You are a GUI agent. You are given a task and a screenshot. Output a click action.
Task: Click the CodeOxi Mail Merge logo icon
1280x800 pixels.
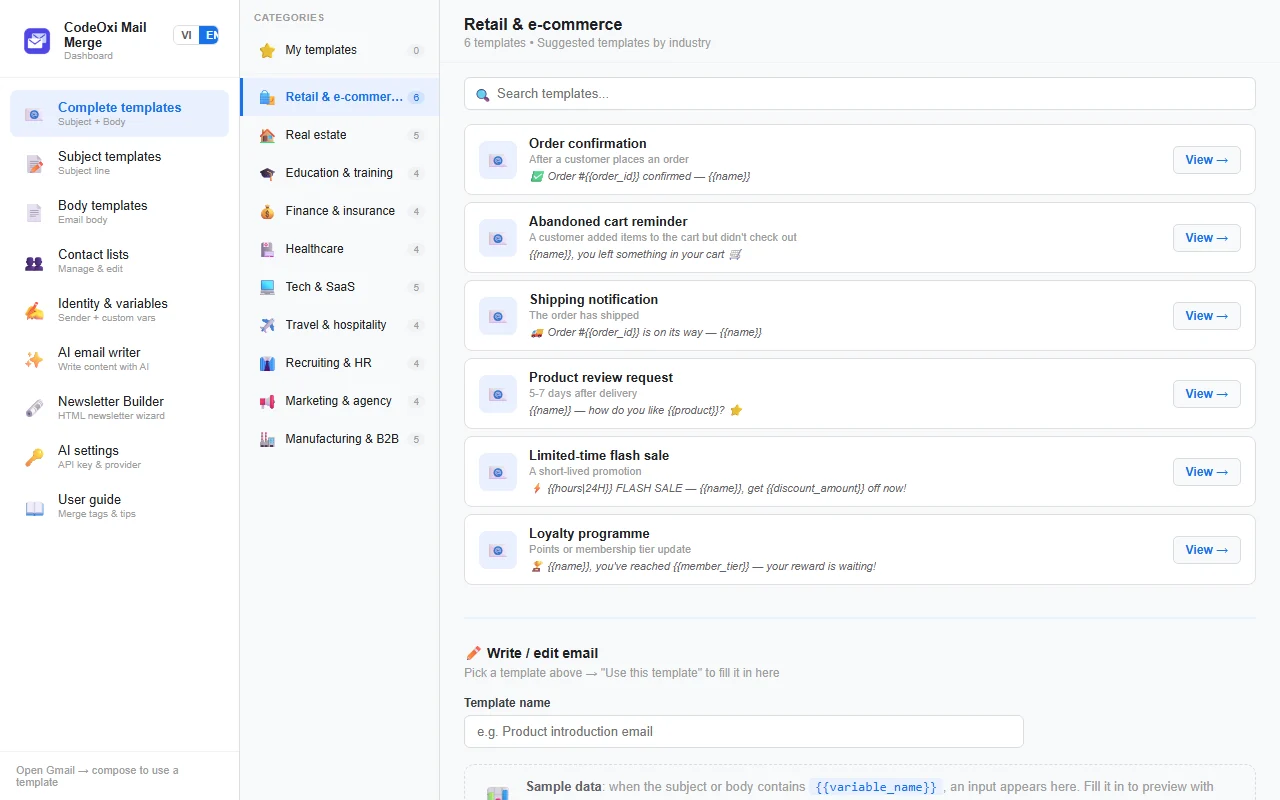37,41
